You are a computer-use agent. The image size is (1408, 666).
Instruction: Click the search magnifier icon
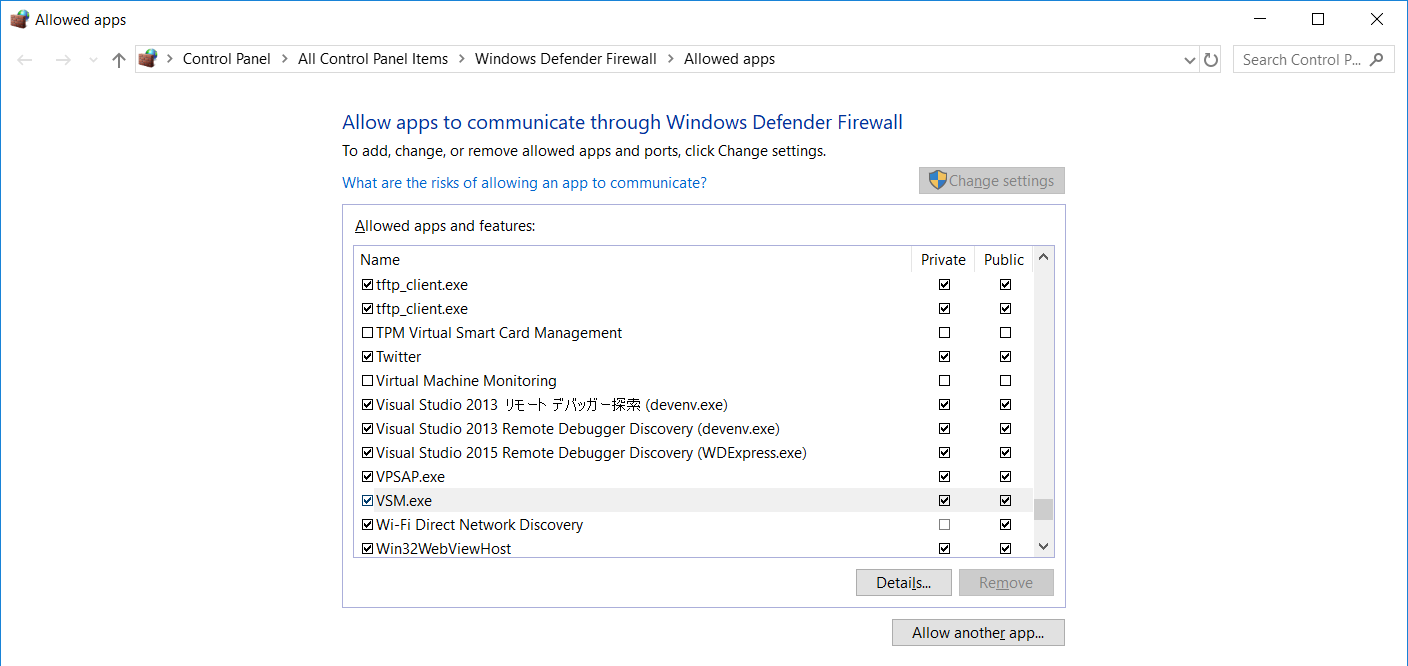pos(1377,59)
